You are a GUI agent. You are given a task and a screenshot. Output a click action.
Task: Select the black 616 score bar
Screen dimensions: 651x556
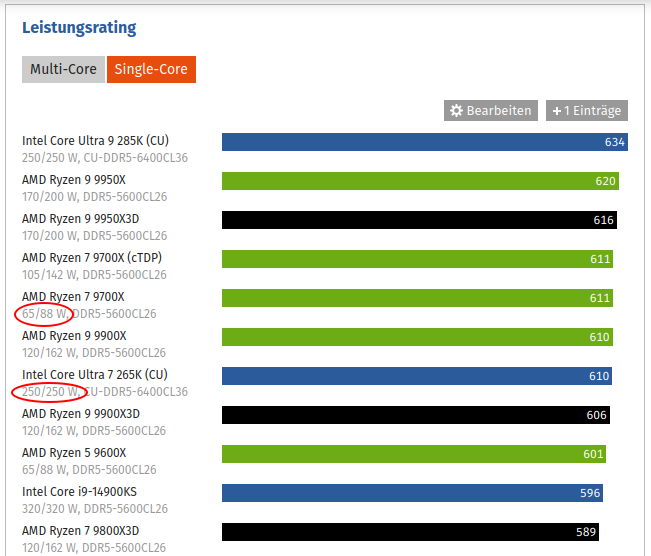(x=419, y=220)
